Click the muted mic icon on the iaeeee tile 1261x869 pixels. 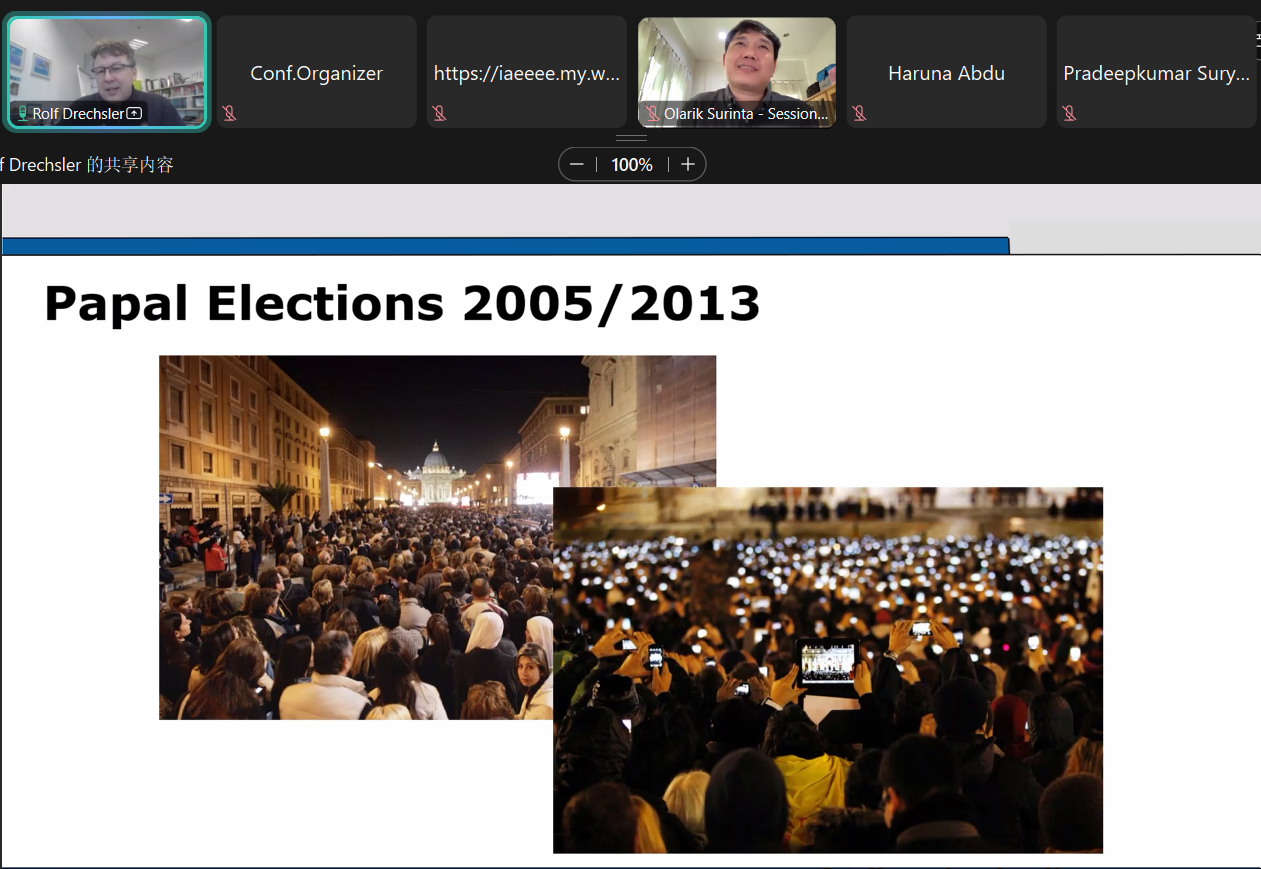(440, 113)
